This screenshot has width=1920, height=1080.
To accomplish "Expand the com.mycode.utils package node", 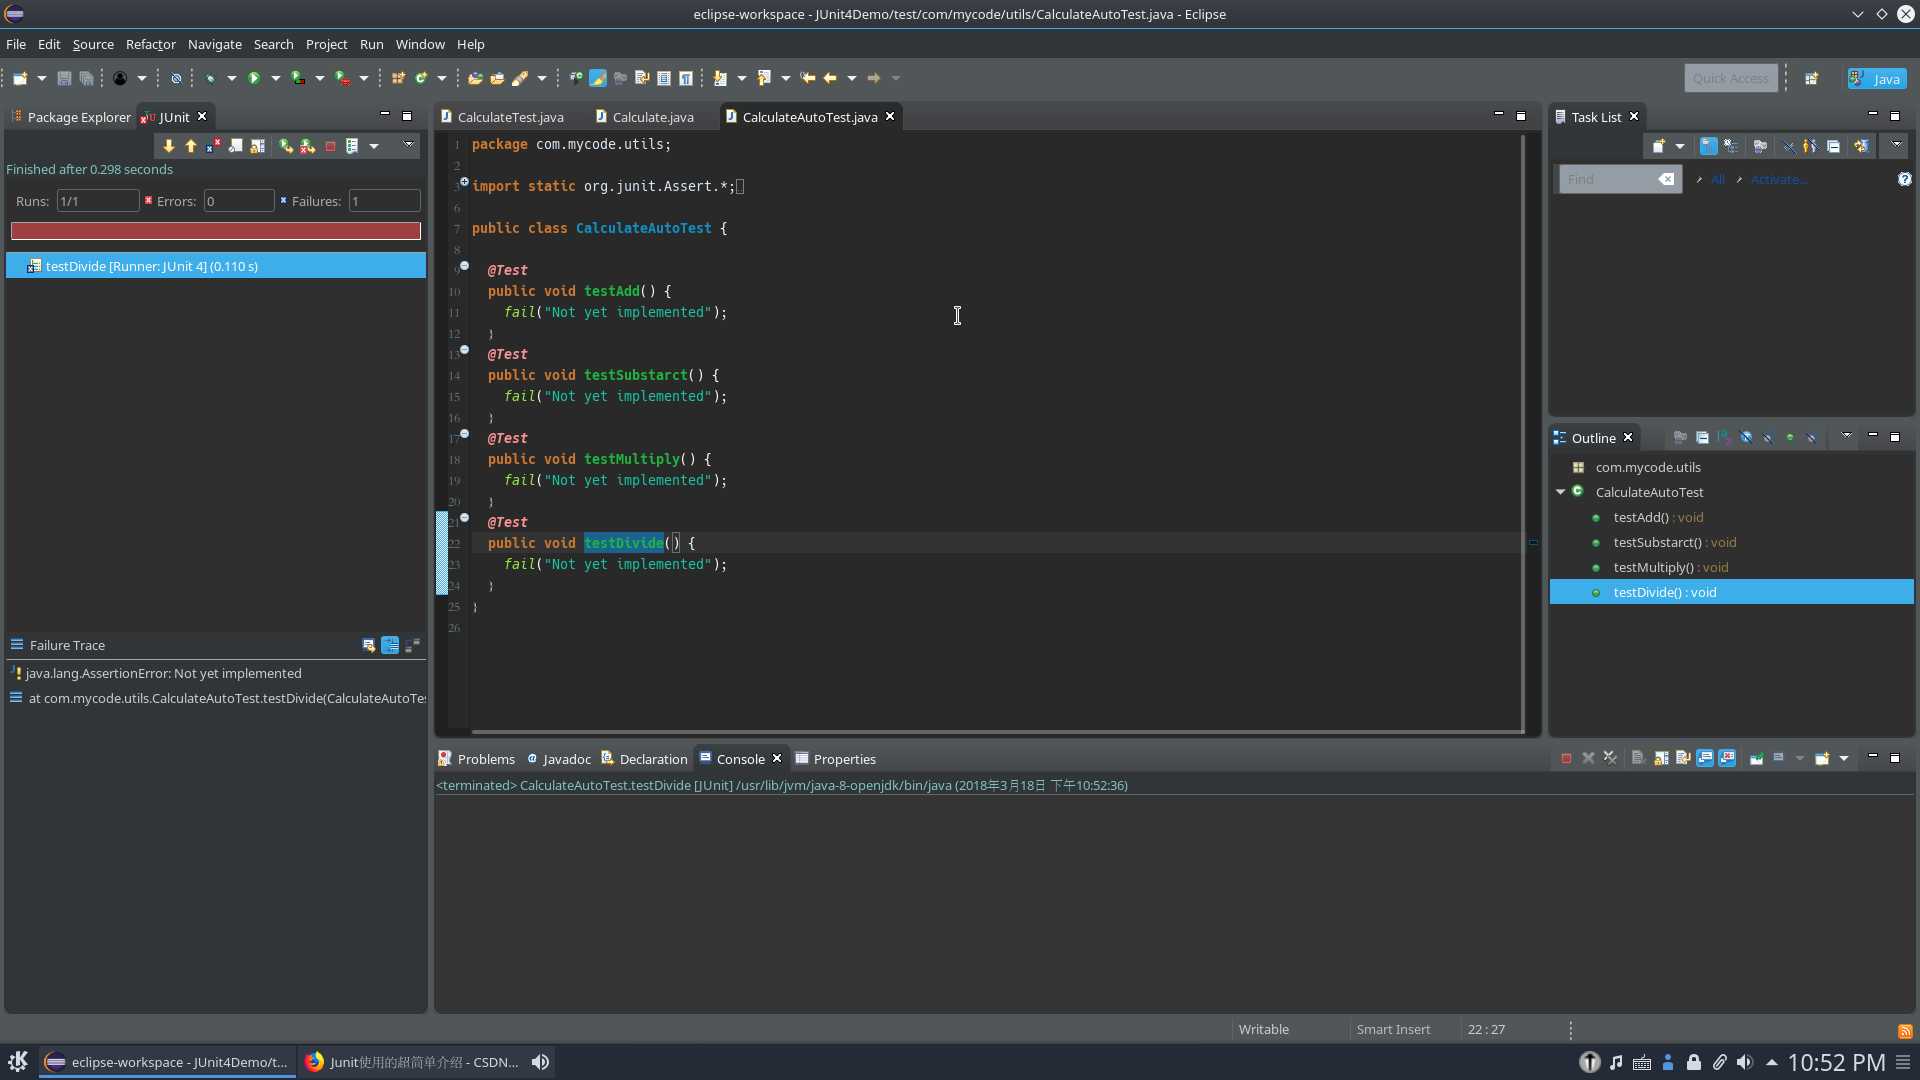I will (x=1647, y=467).
